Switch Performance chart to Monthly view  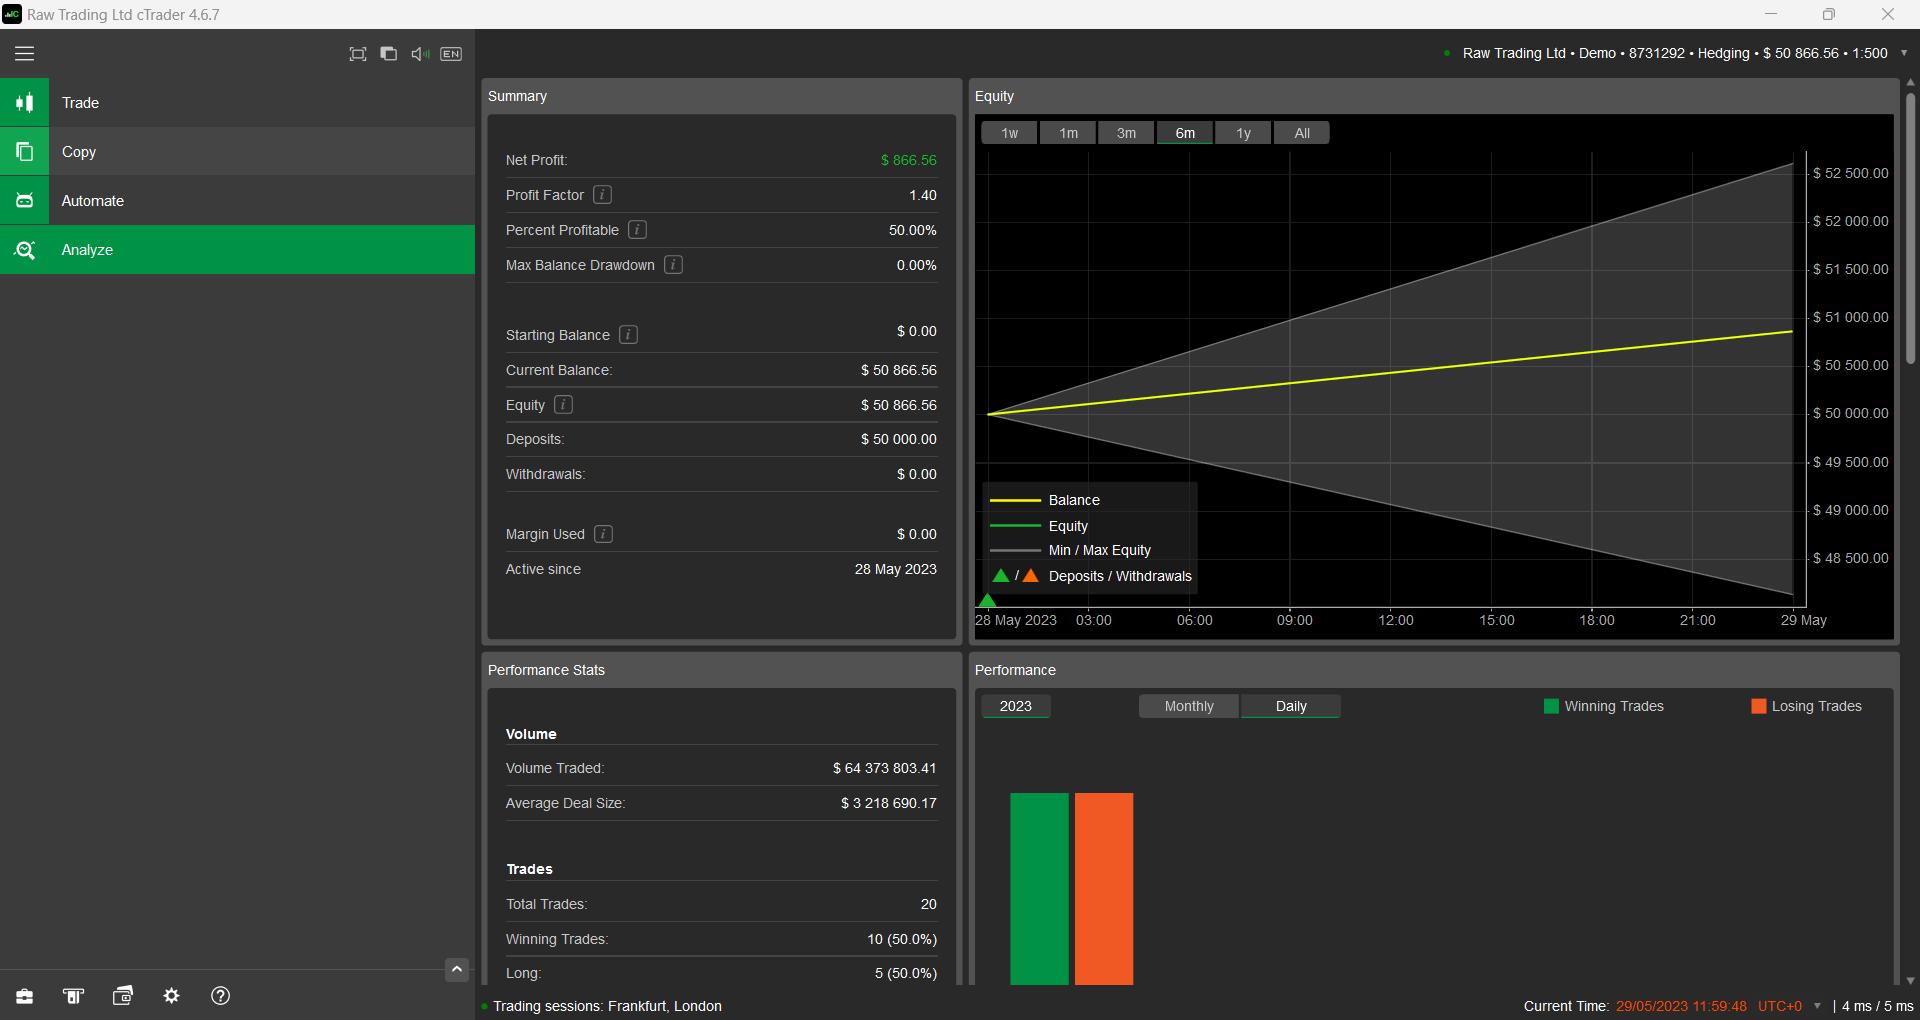coord(1188,706)
